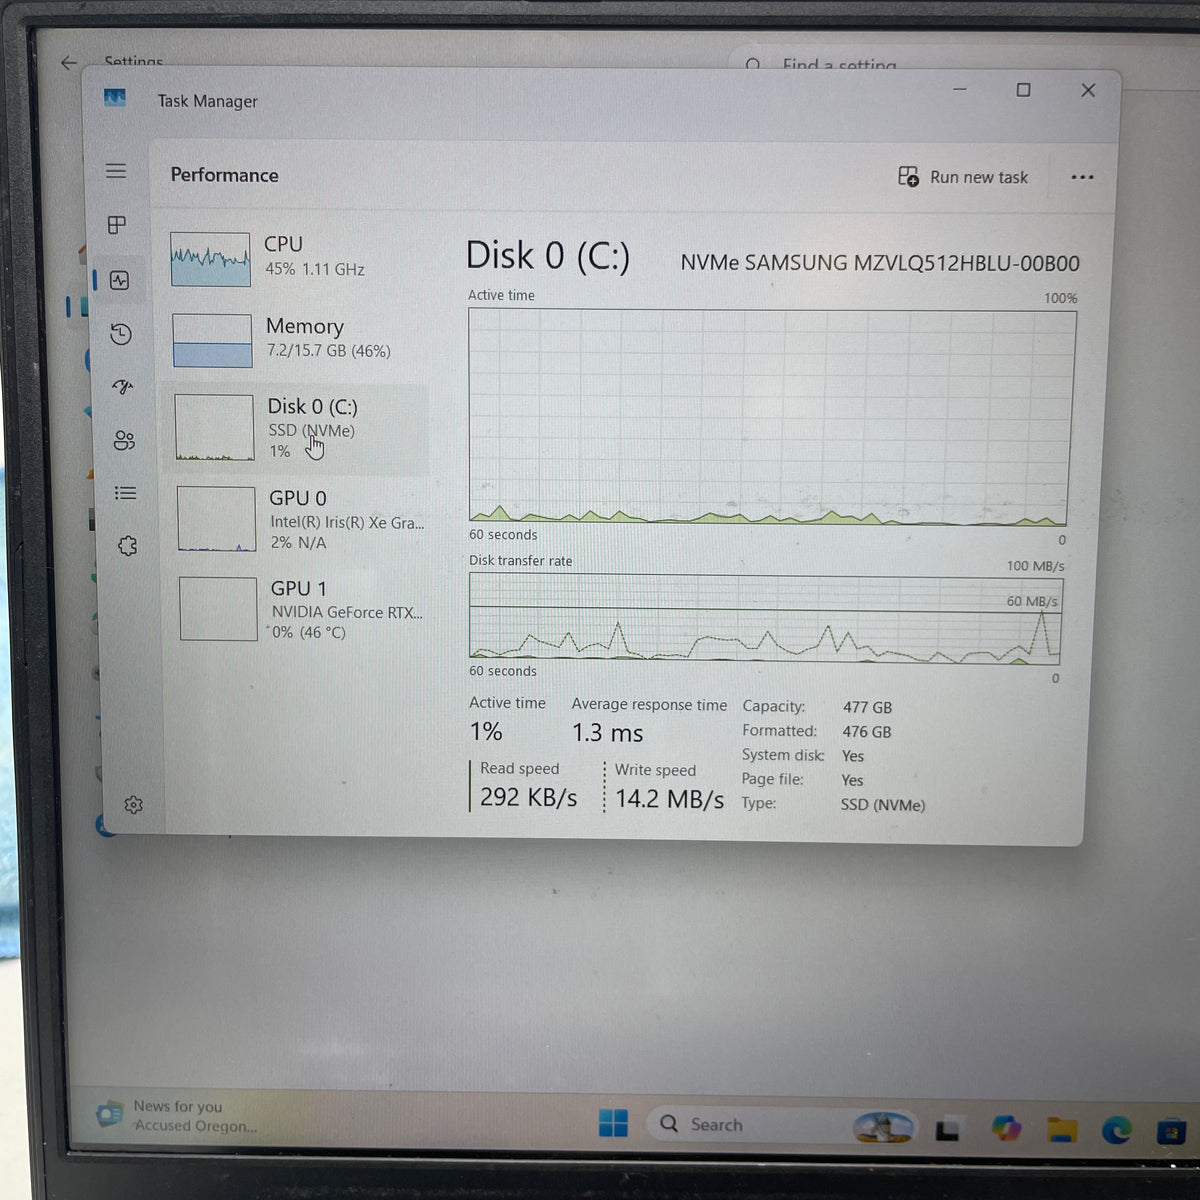Screen dimensions: 1200x1200
Task: Click the taskbar Search box
Action: click(x=783, y=1125)
